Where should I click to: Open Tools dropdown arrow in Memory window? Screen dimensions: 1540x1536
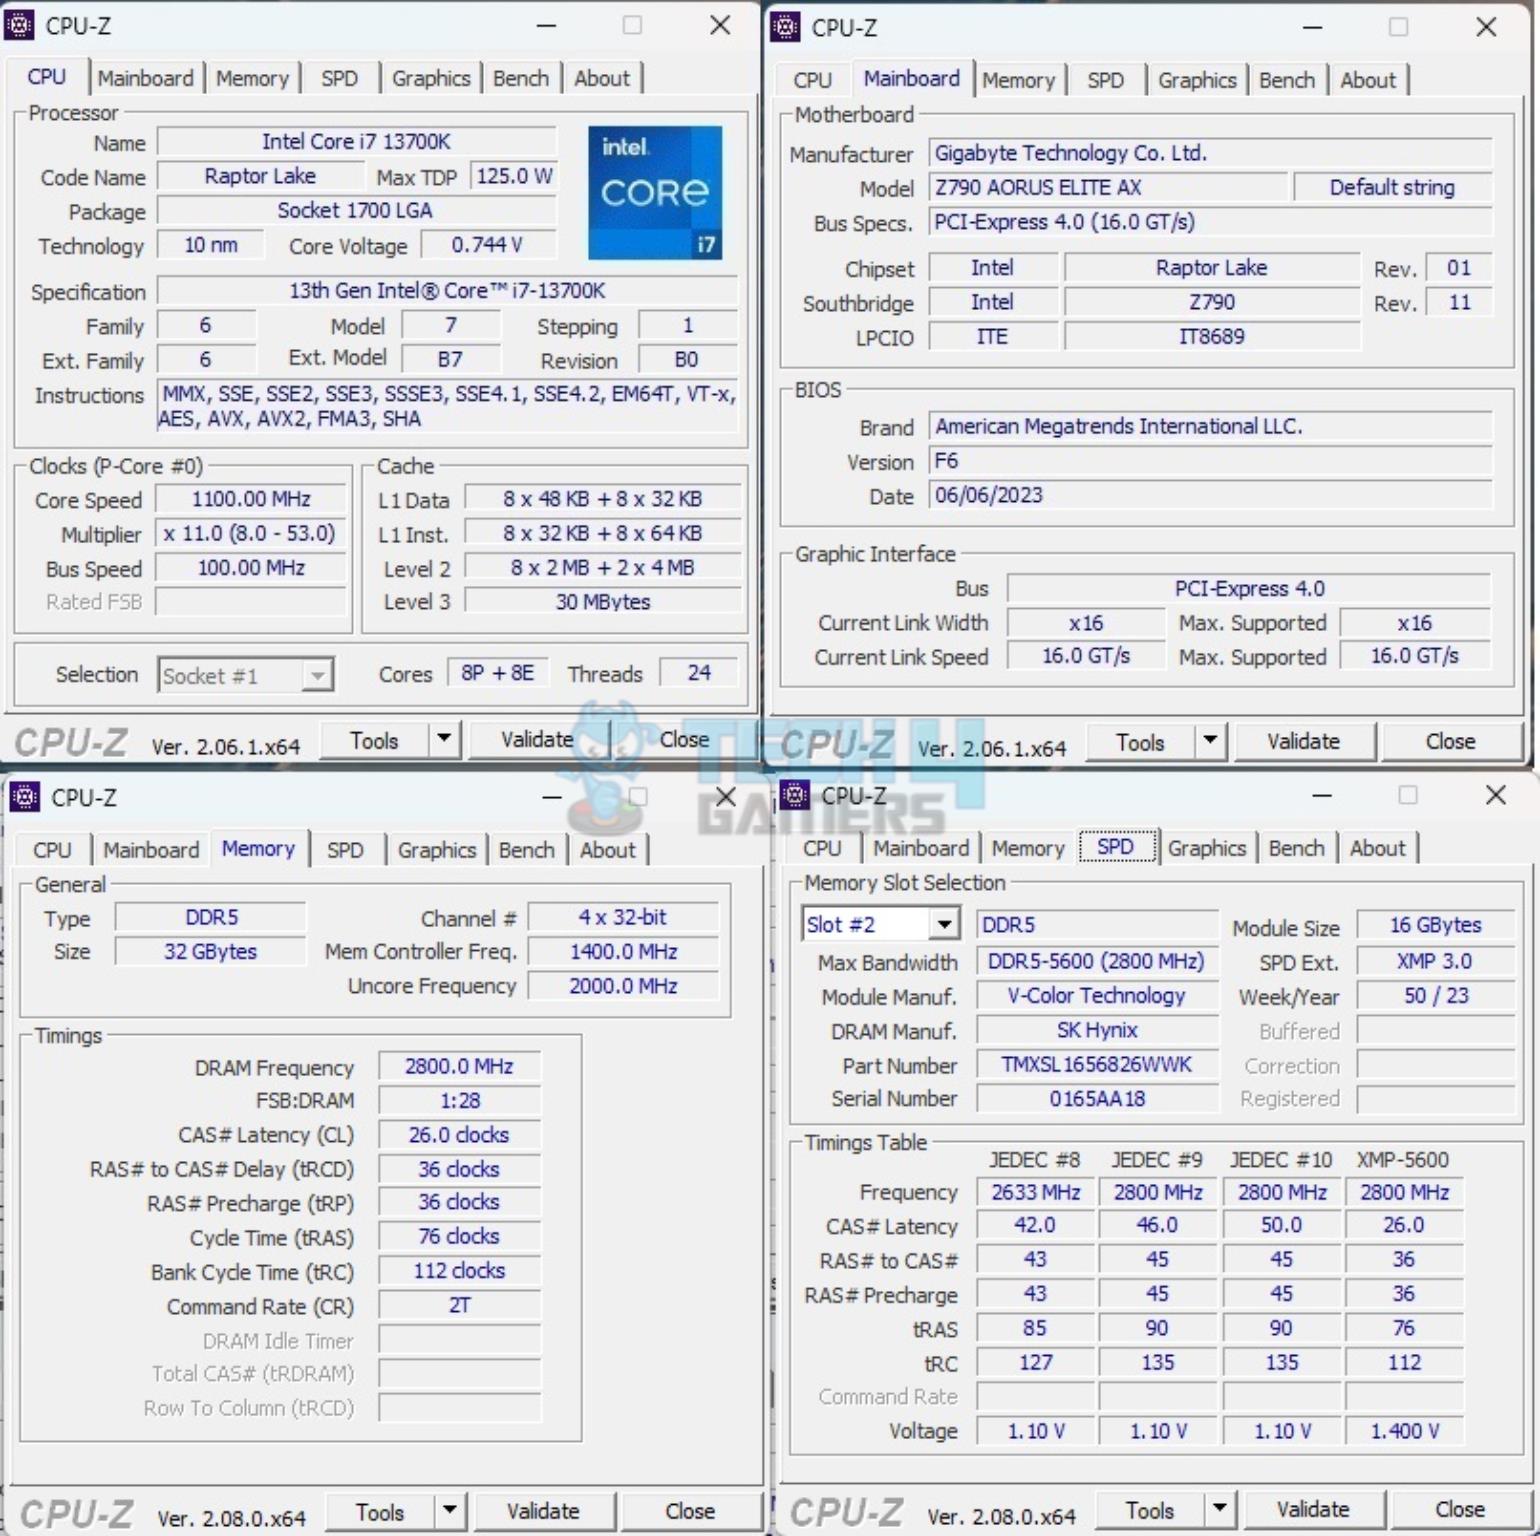click(450, 1511)
